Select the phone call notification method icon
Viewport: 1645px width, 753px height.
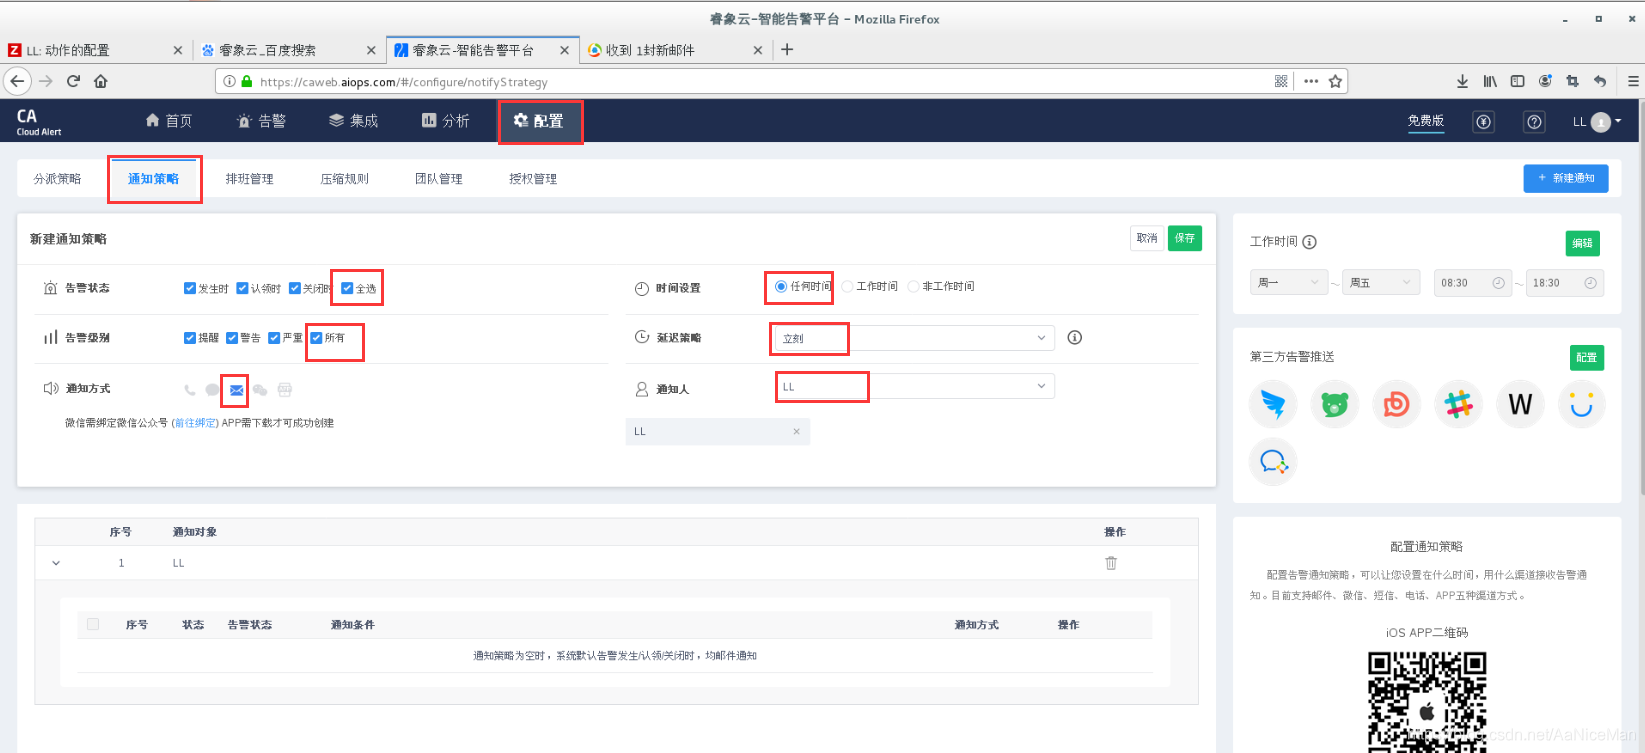coord(190,390)
